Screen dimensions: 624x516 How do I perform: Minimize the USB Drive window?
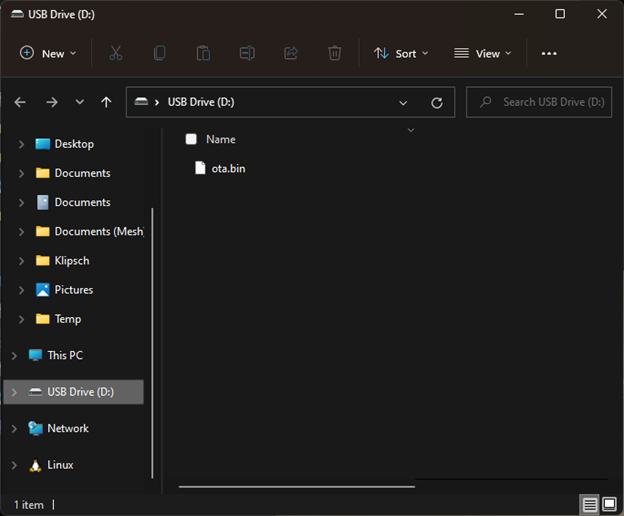(519, 14)
